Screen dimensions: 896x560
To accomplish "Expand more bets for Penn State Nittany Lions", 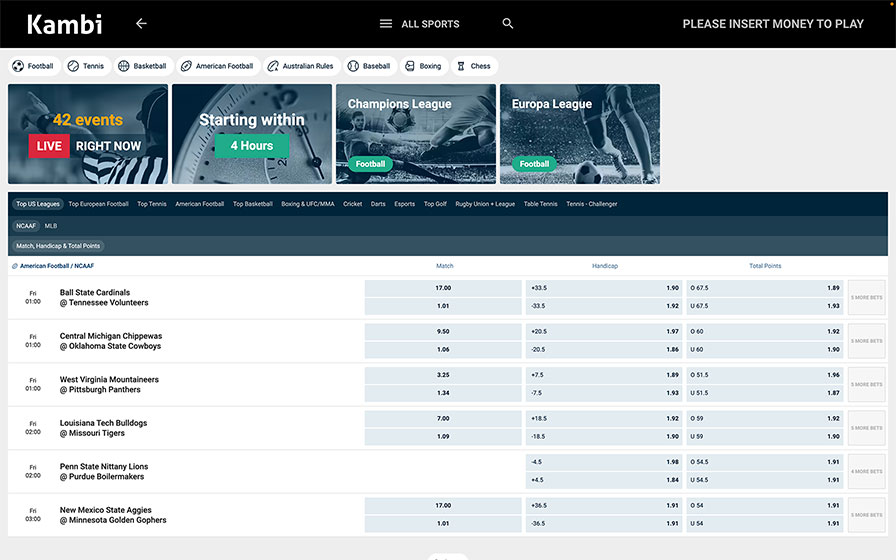I will tap(867, 471).
